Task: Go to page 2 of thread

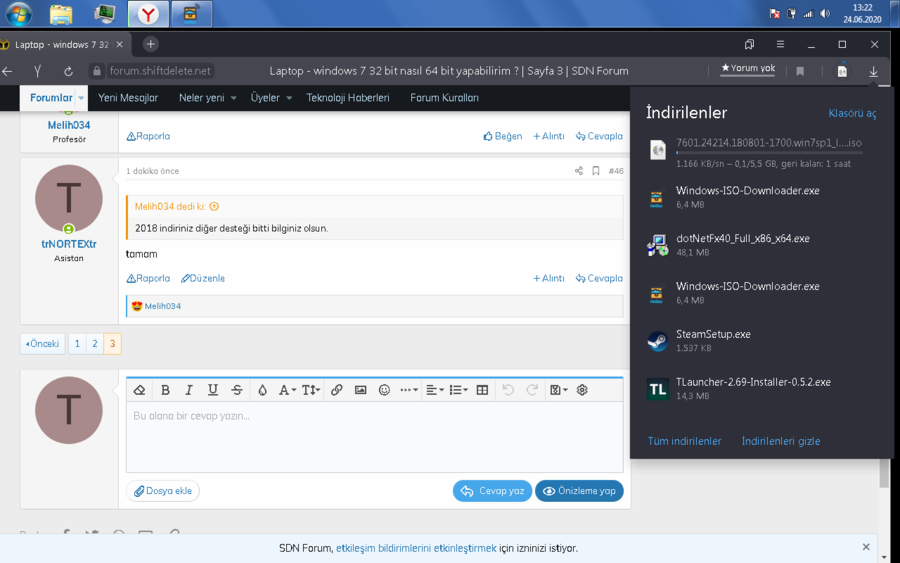Action: 95,344
